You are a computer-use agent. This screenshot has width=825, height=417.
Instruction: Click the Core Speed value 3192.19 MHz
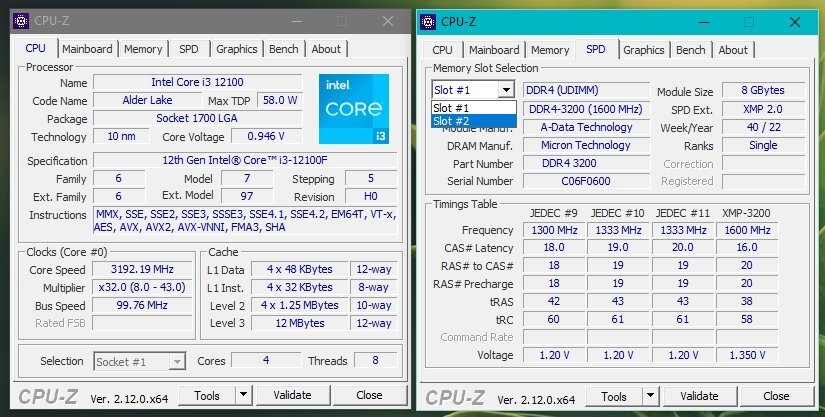(142, 269)
